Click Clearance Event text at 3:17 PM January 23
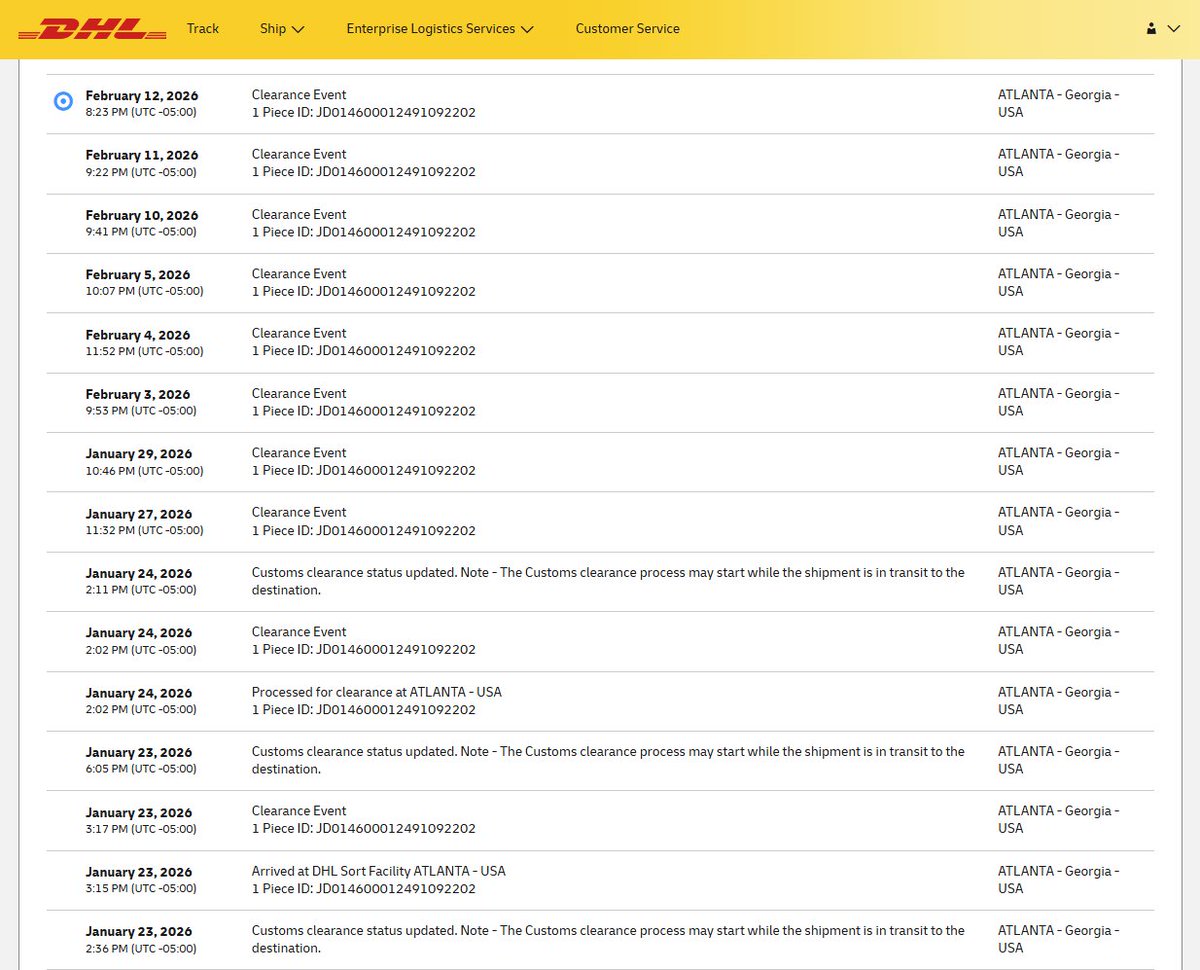The image size is (1200, 970). coord(299,811)
